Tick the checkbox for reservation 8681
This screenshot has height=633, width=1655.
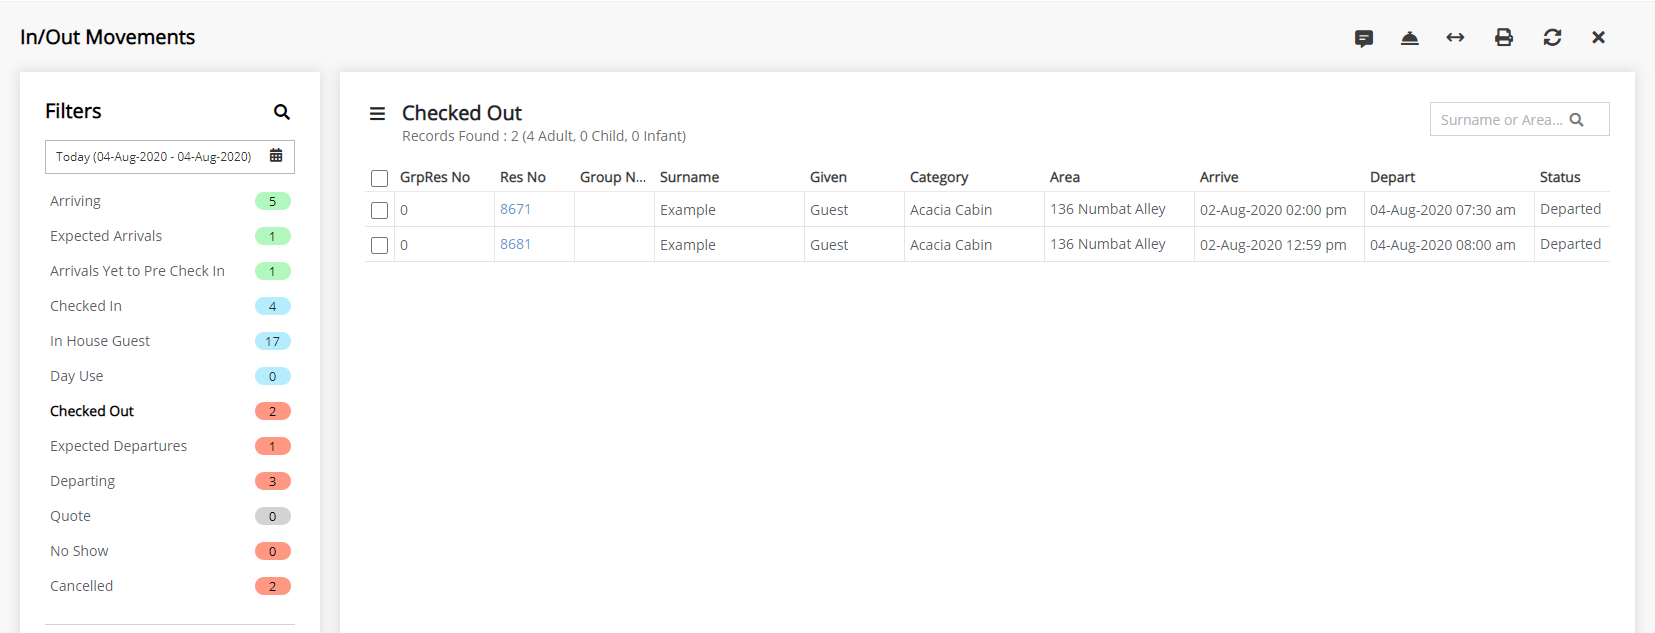click(x=379, y=245)
